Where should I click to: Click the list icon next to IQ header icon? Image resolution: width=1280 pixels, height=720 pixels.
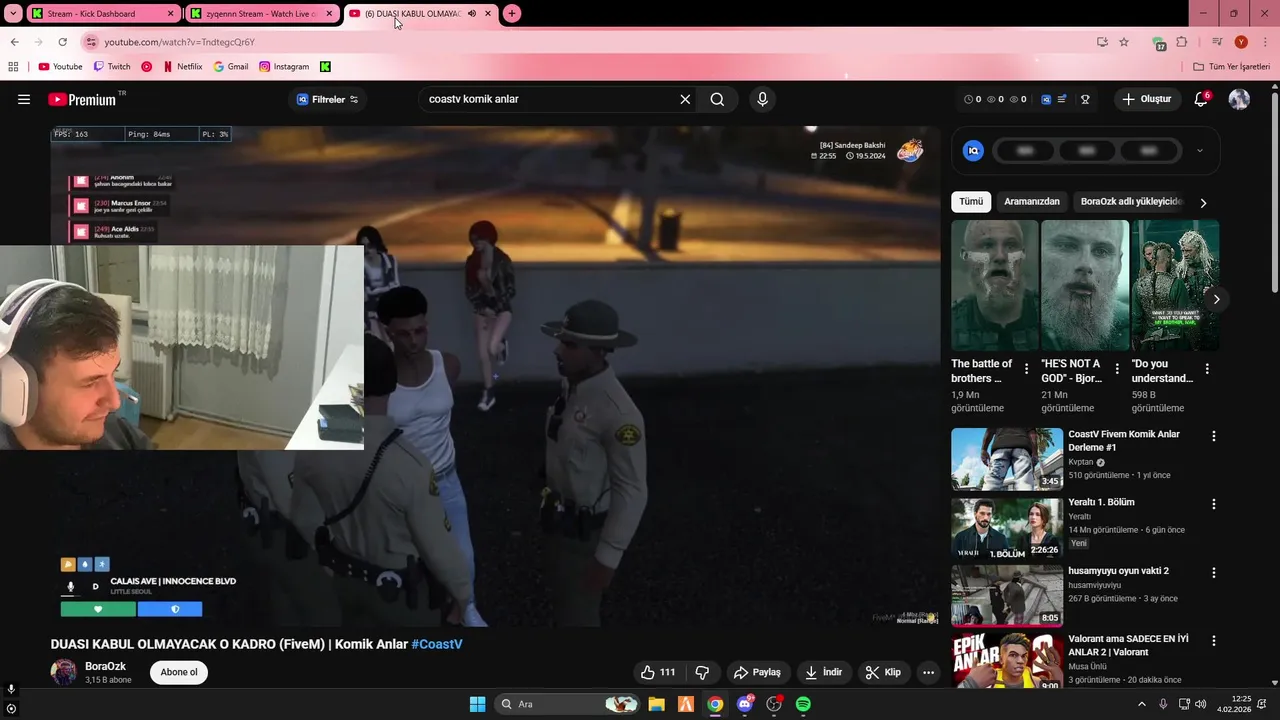point(1062,99)
